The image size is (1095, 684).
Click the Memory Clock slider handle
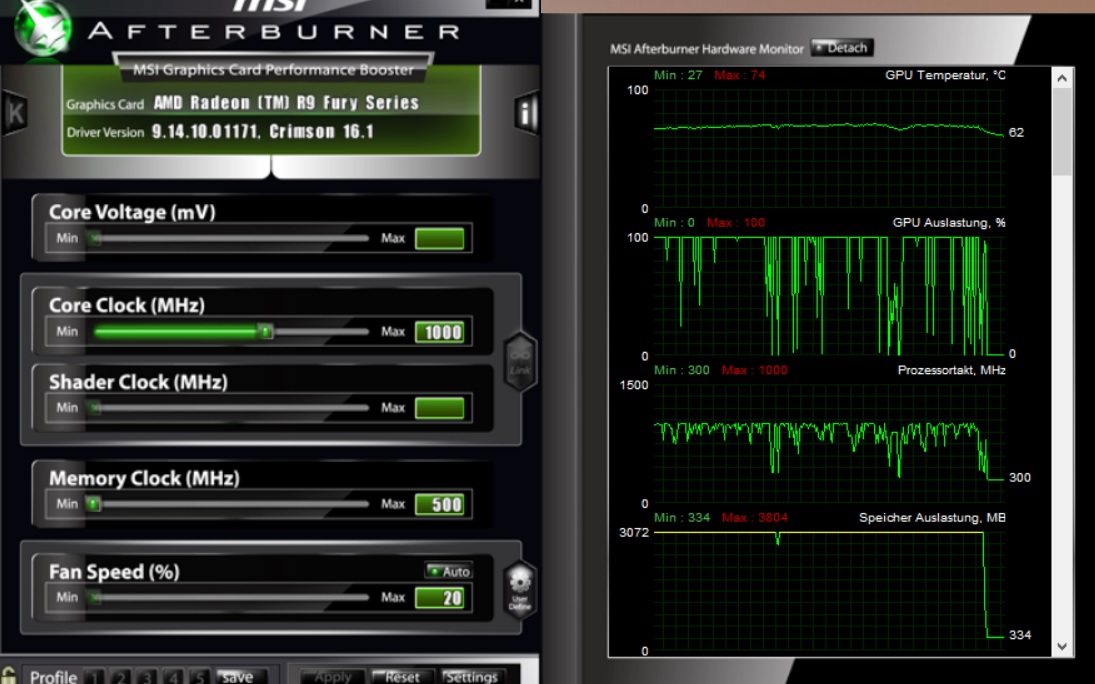pyautogui.click(x=94, y=504)
